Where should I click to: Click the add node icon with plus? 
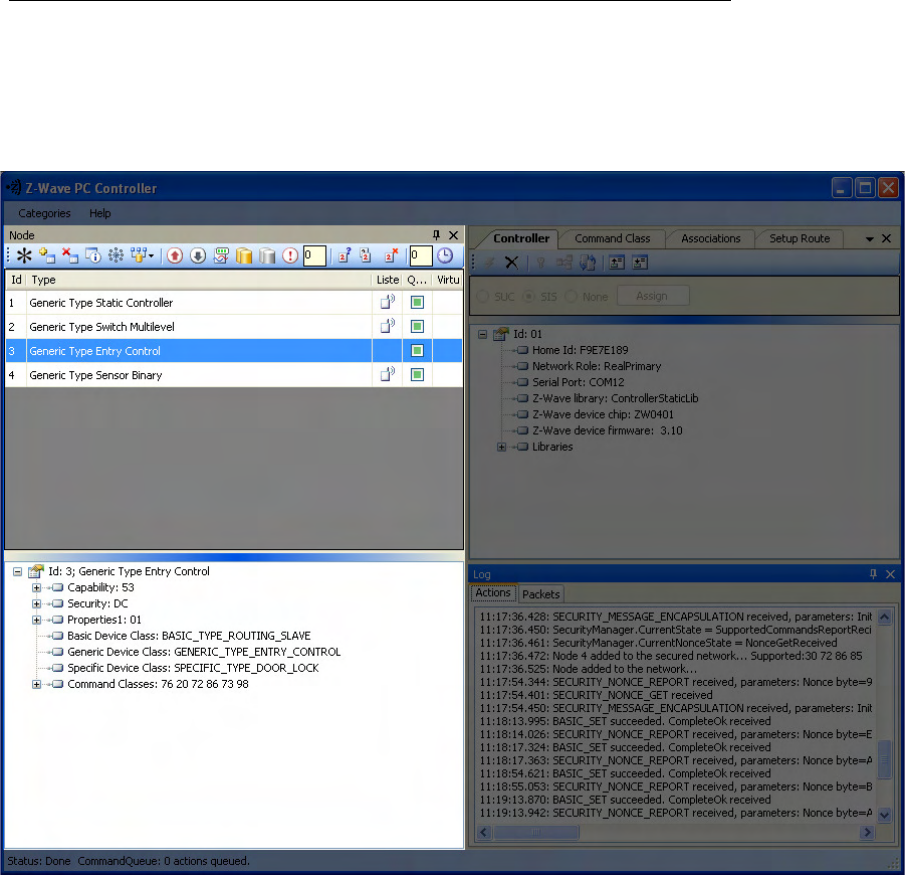pyautogui.click(x=47, y=256)
